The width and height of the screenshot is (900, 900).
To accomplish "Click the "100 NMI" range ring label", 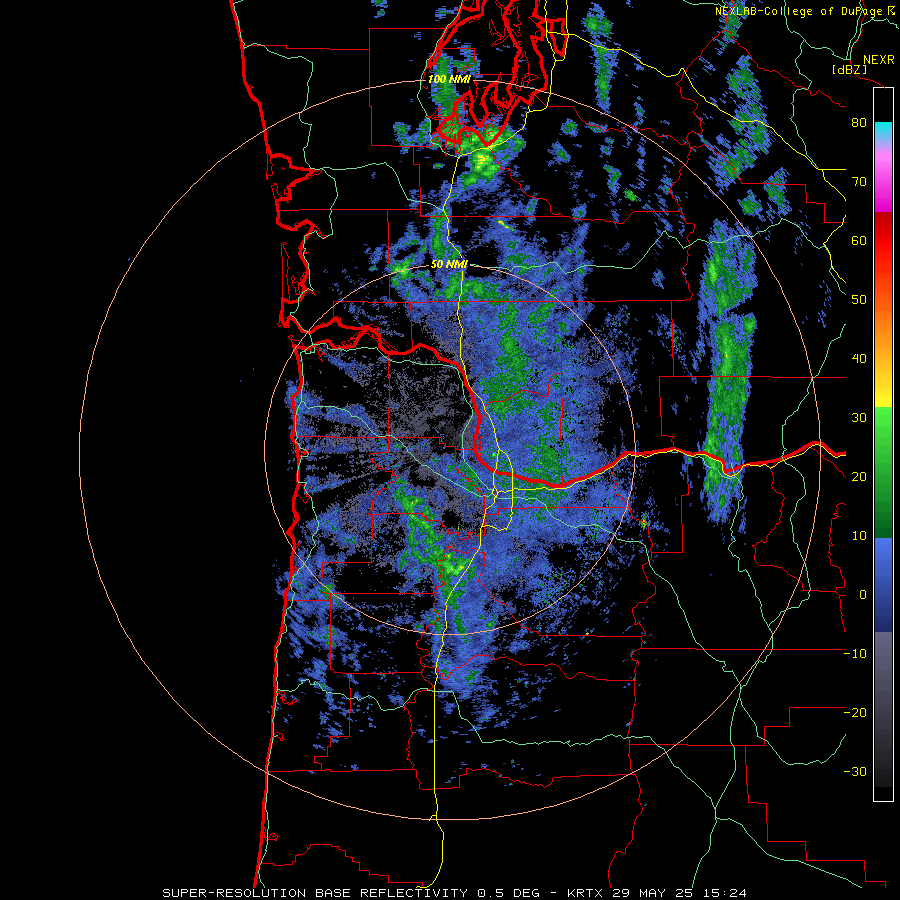I will point(449,79).
